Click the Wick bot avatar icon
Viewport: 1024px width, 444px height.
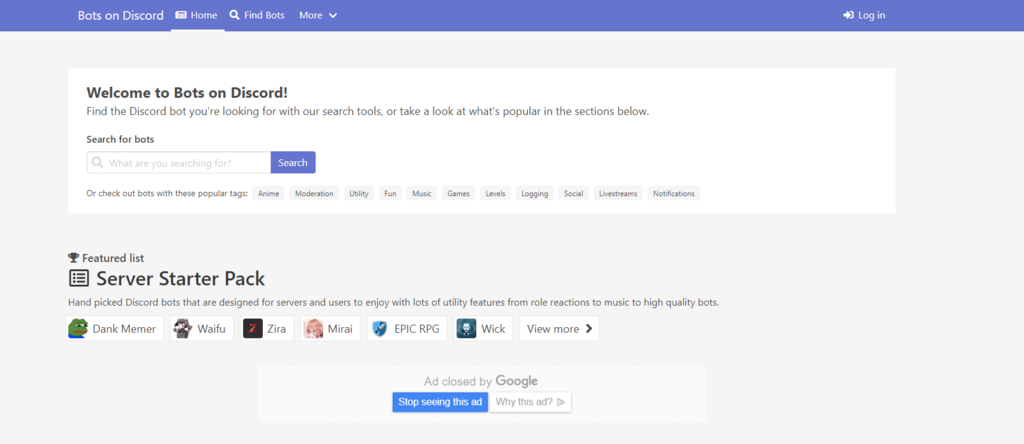466,329
